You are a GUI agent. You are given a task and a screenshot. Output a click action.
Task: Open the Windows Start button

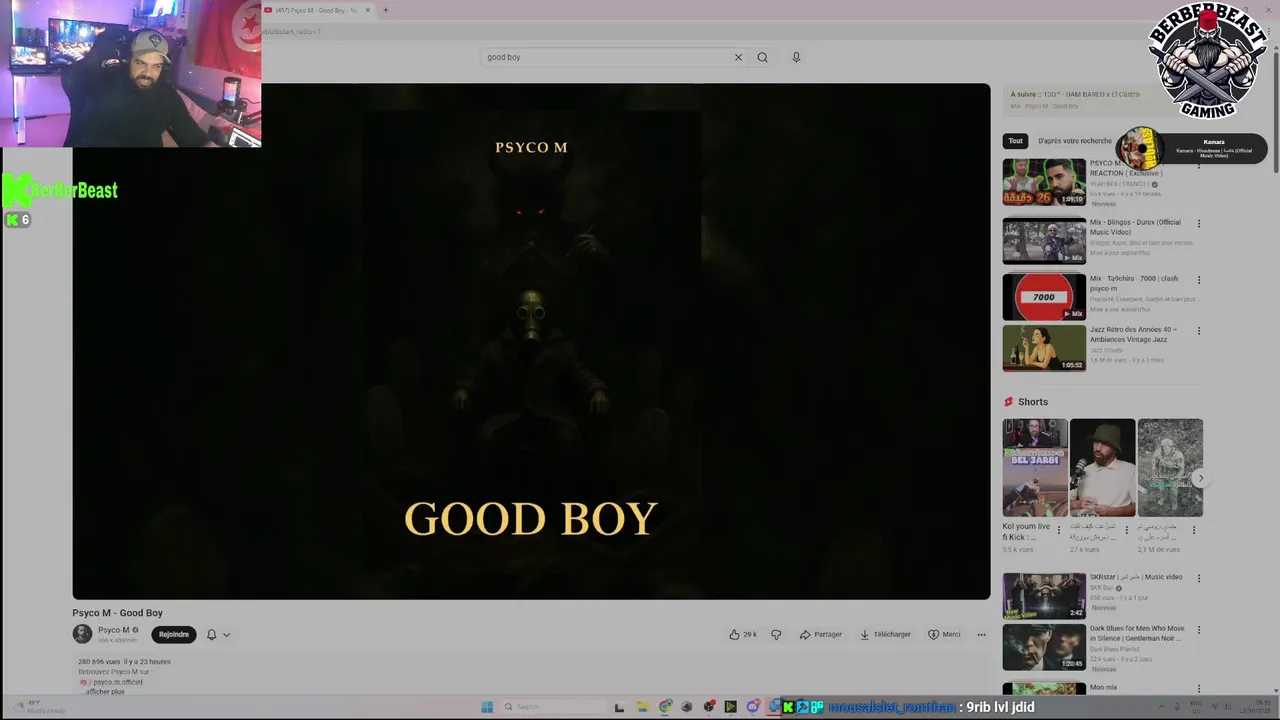tap(487, 707)
